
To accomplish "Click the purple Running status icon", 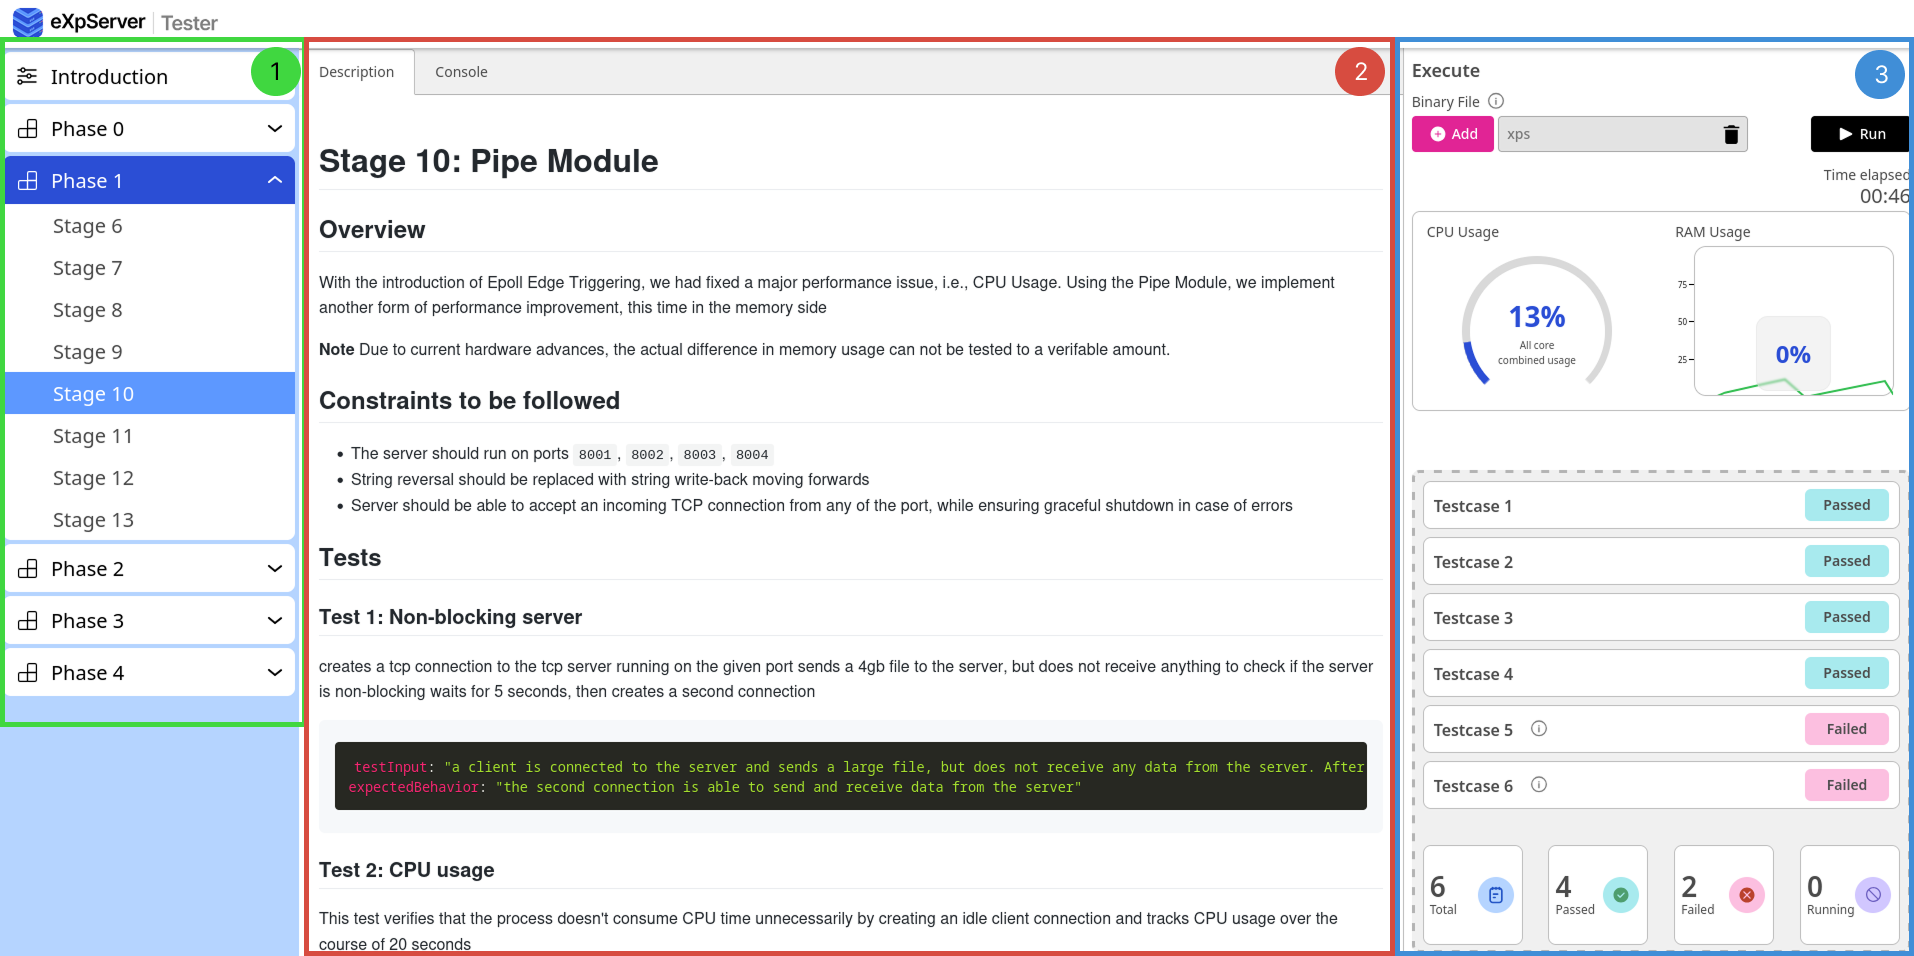I will (x=1873, y=895).
